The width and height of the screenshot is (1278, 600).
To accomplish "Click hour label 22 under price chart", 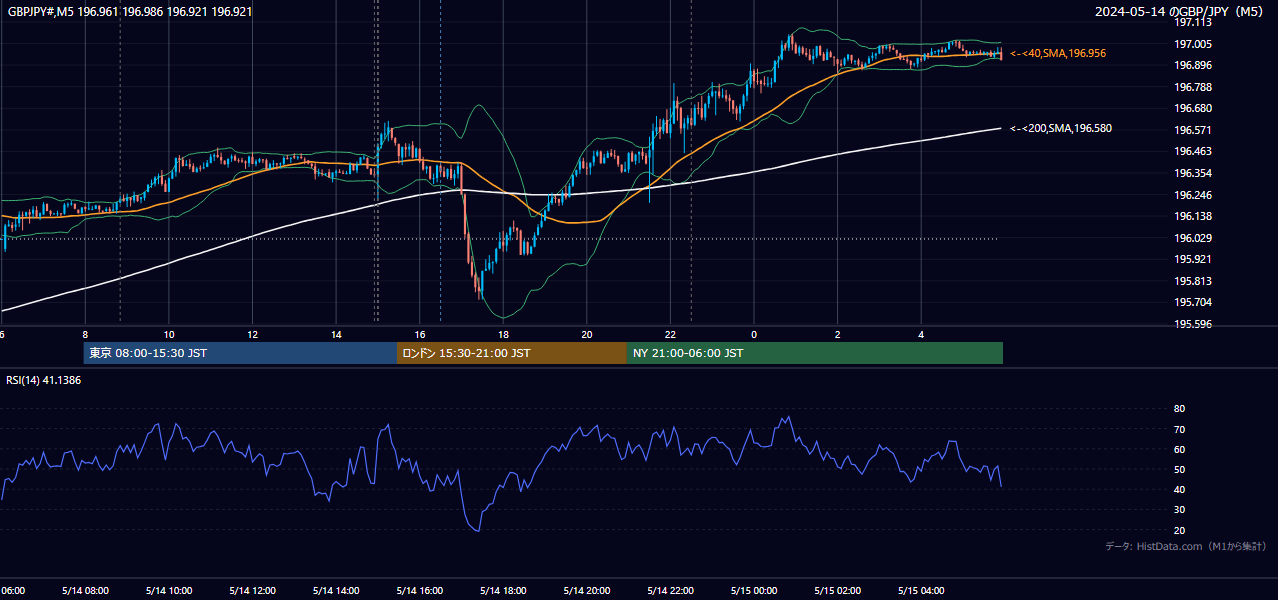I will pyautogui.click(x=670, y=334).
